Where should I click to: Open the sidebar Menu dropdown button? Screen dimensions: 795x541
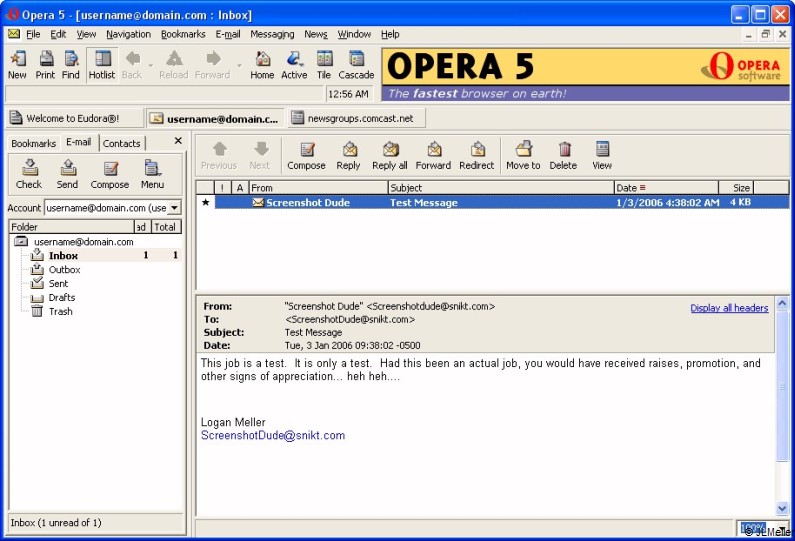152,174
